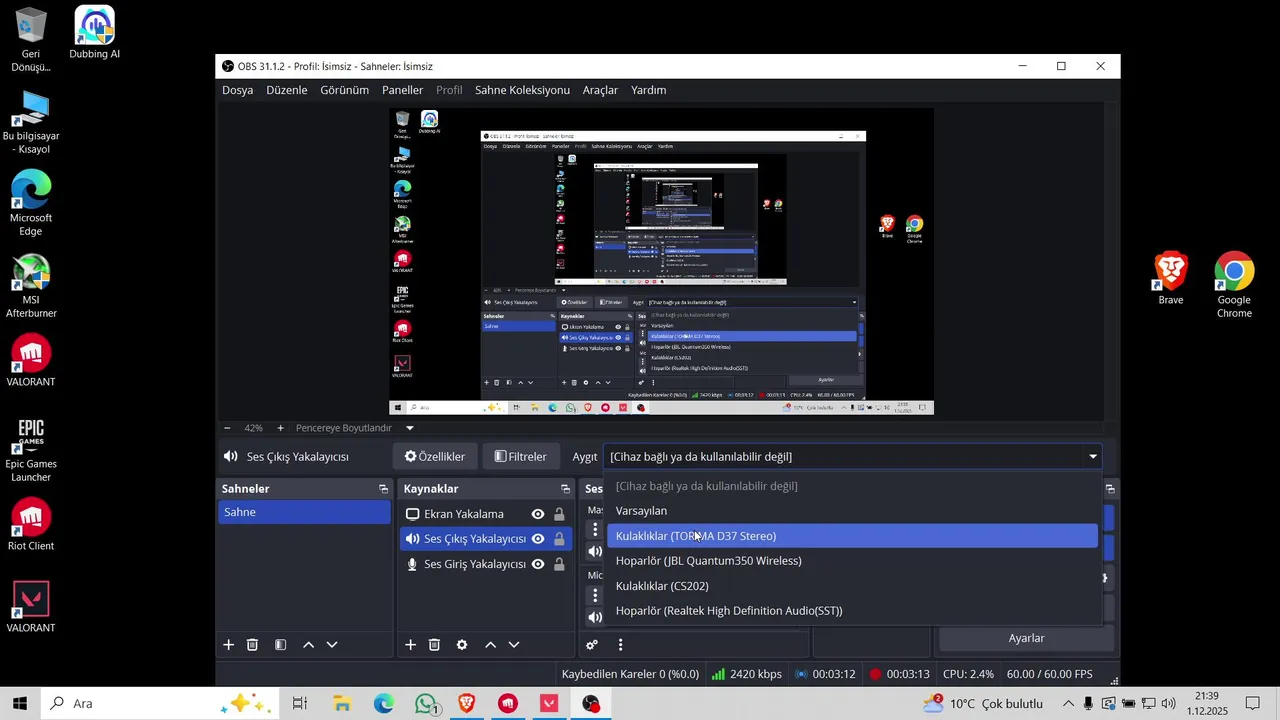Click the OBS preview canvas
Image resolution: width=1280 pixels, height=720 pixels.
661,261
